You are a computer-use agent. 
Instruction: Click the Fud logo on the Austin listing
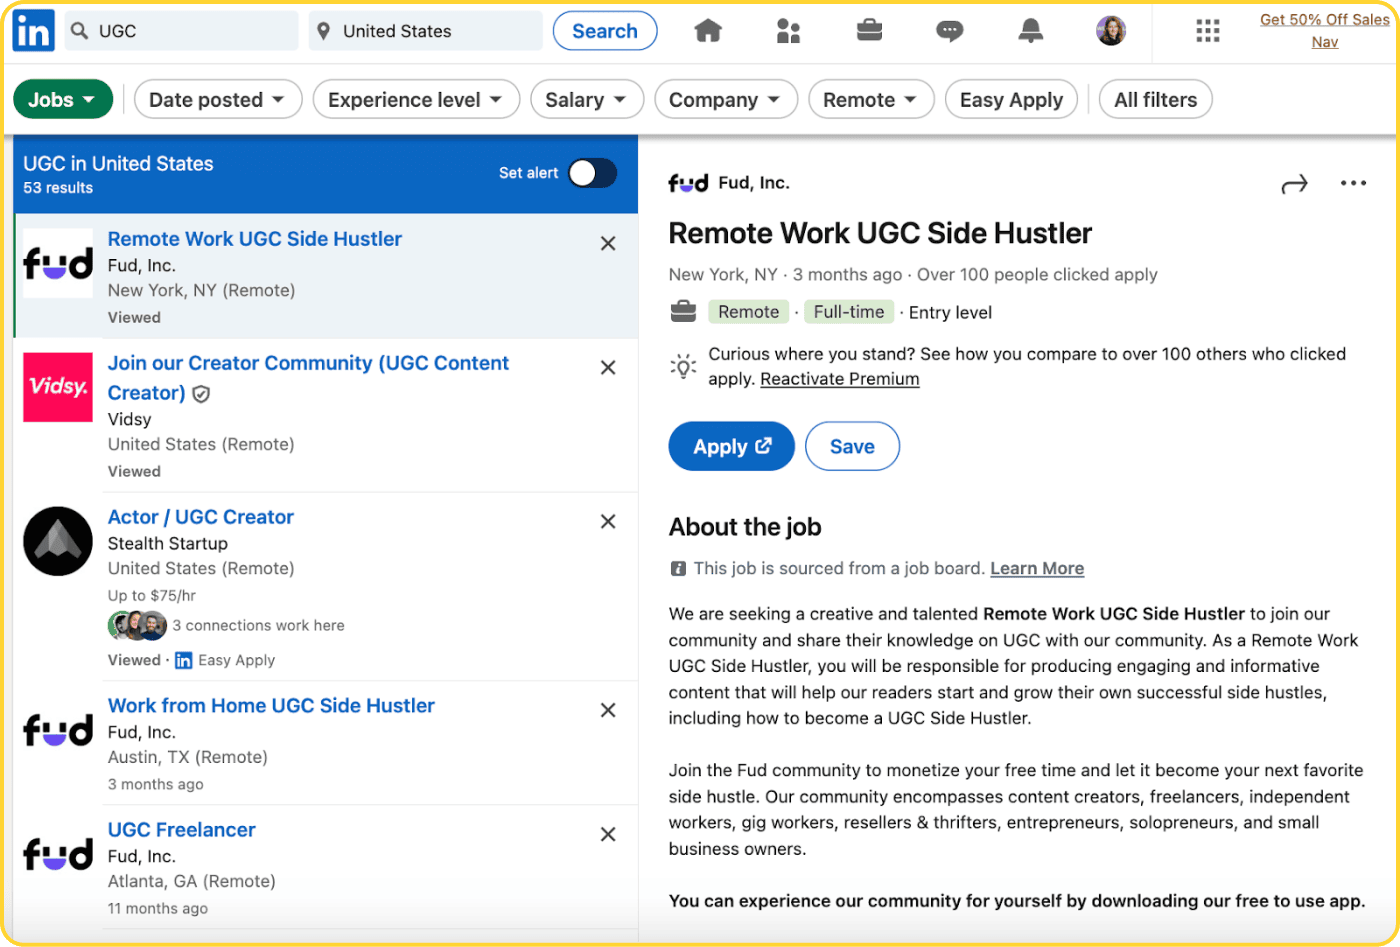tap(58, 730)
